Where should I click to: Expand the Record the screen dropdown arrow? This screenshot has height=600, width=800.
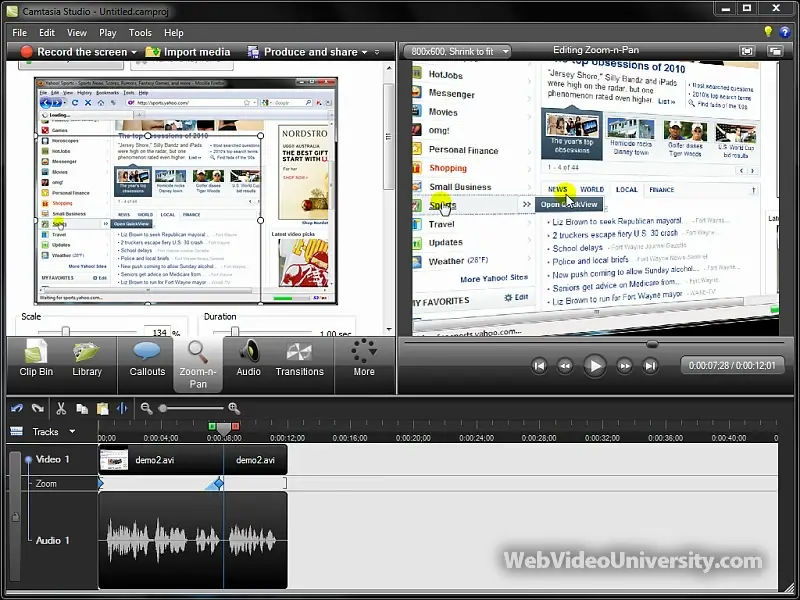[134, 53]
